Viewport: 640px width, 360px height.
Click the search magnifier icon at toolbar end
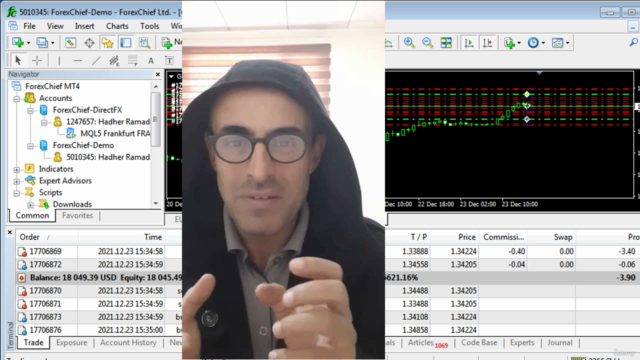click(x=634, y=42)
